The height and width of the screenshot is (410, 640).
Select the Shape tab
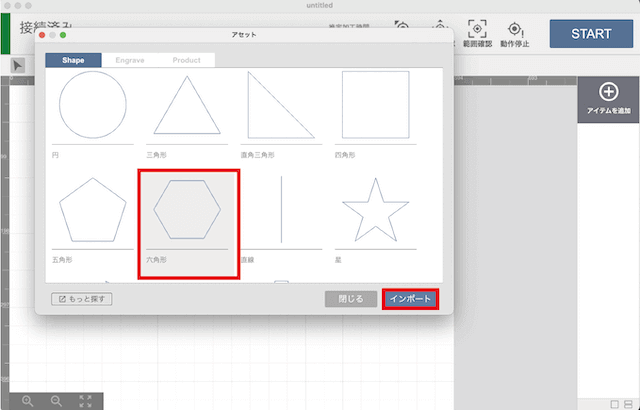75,60
